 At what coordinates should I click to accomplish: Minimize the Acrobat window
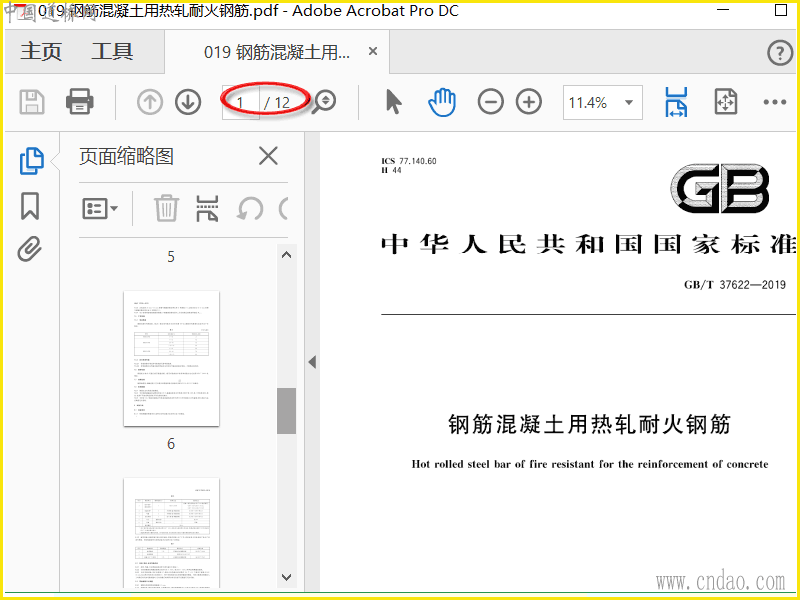723,10
